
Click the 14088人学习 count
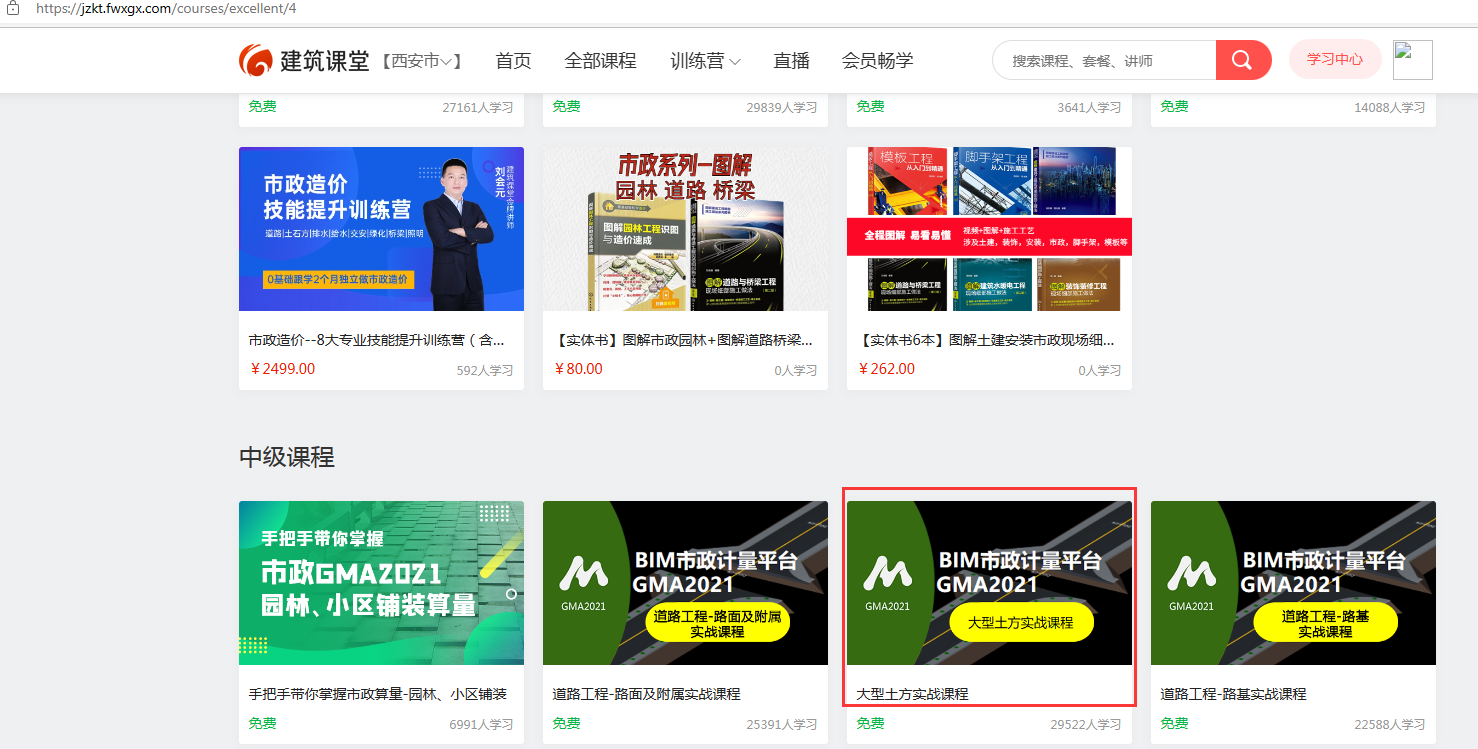[x=1390, y=108]
